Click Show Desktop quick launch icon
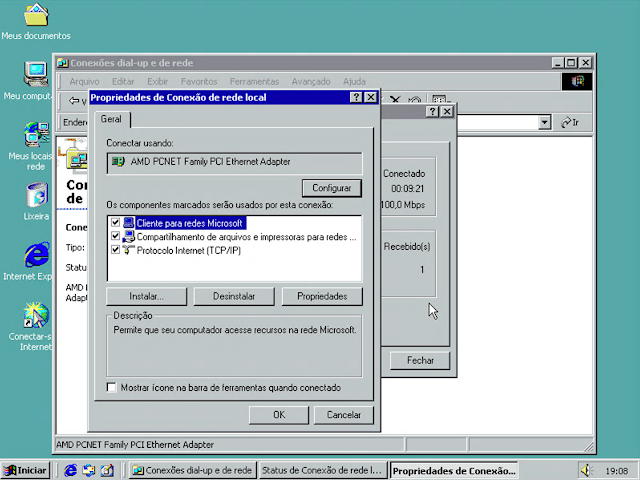The image size is (640, 480). (107, 470)
